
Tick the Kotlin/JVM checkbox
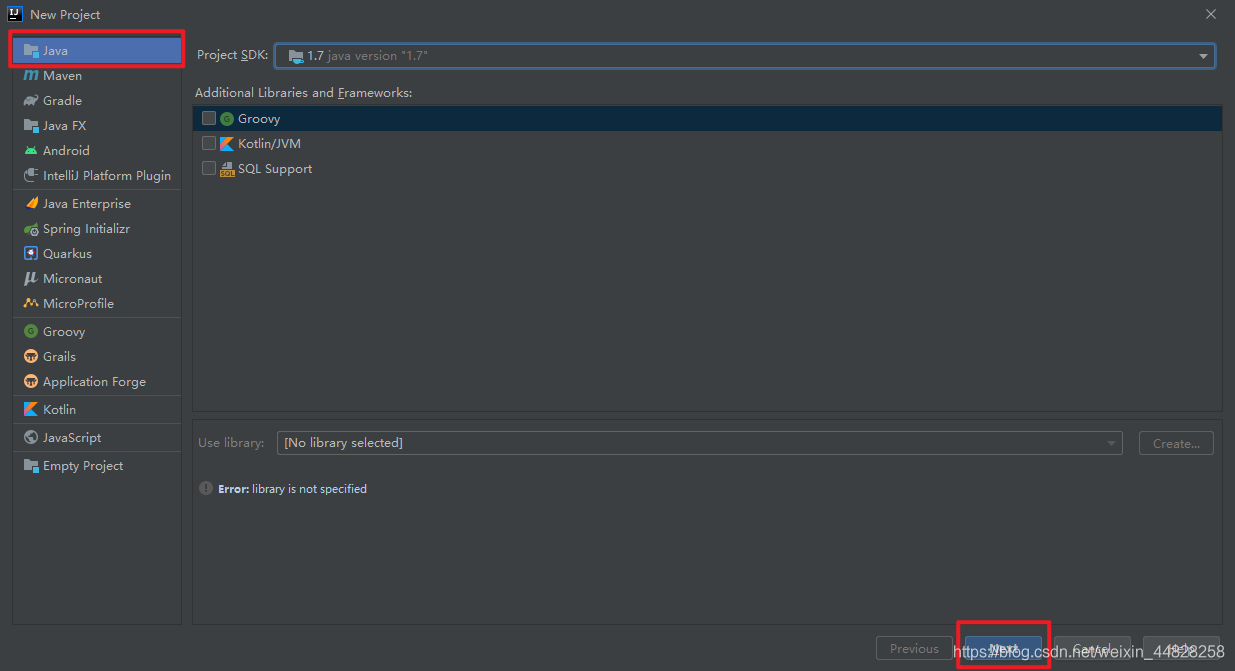click(x=209, y=143)
